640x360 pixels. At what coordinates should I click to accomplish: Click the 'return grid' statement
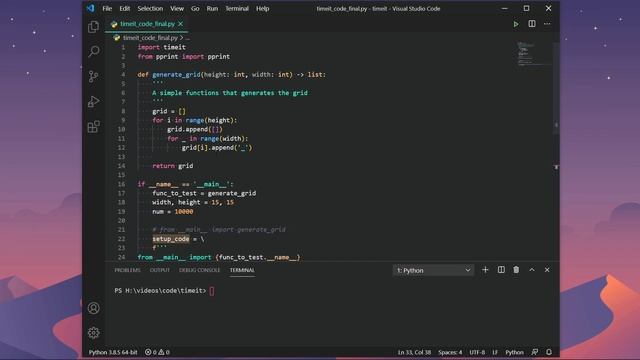(x=173, y=166)
